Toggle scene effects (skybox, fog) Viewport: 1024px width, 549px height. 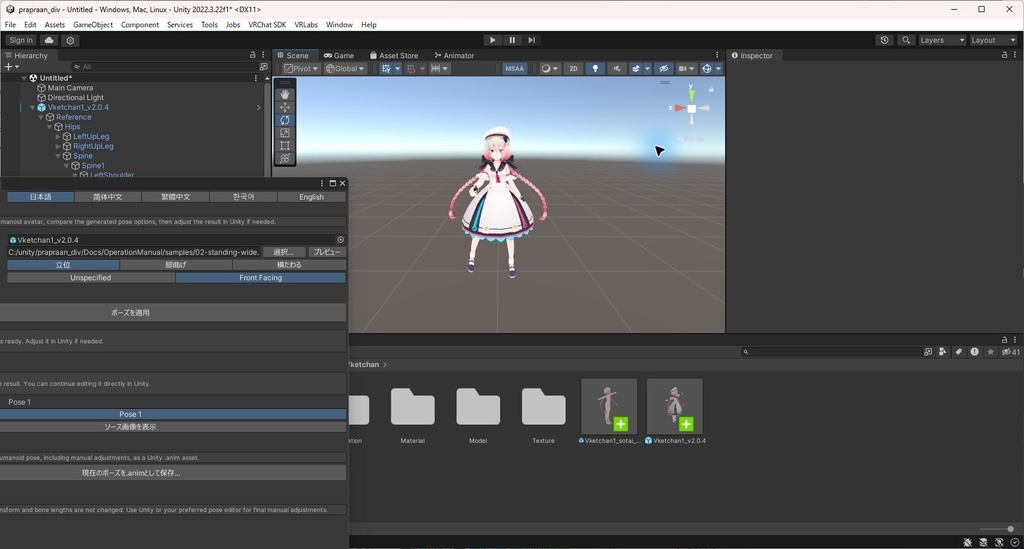click(x=635, y=69)
